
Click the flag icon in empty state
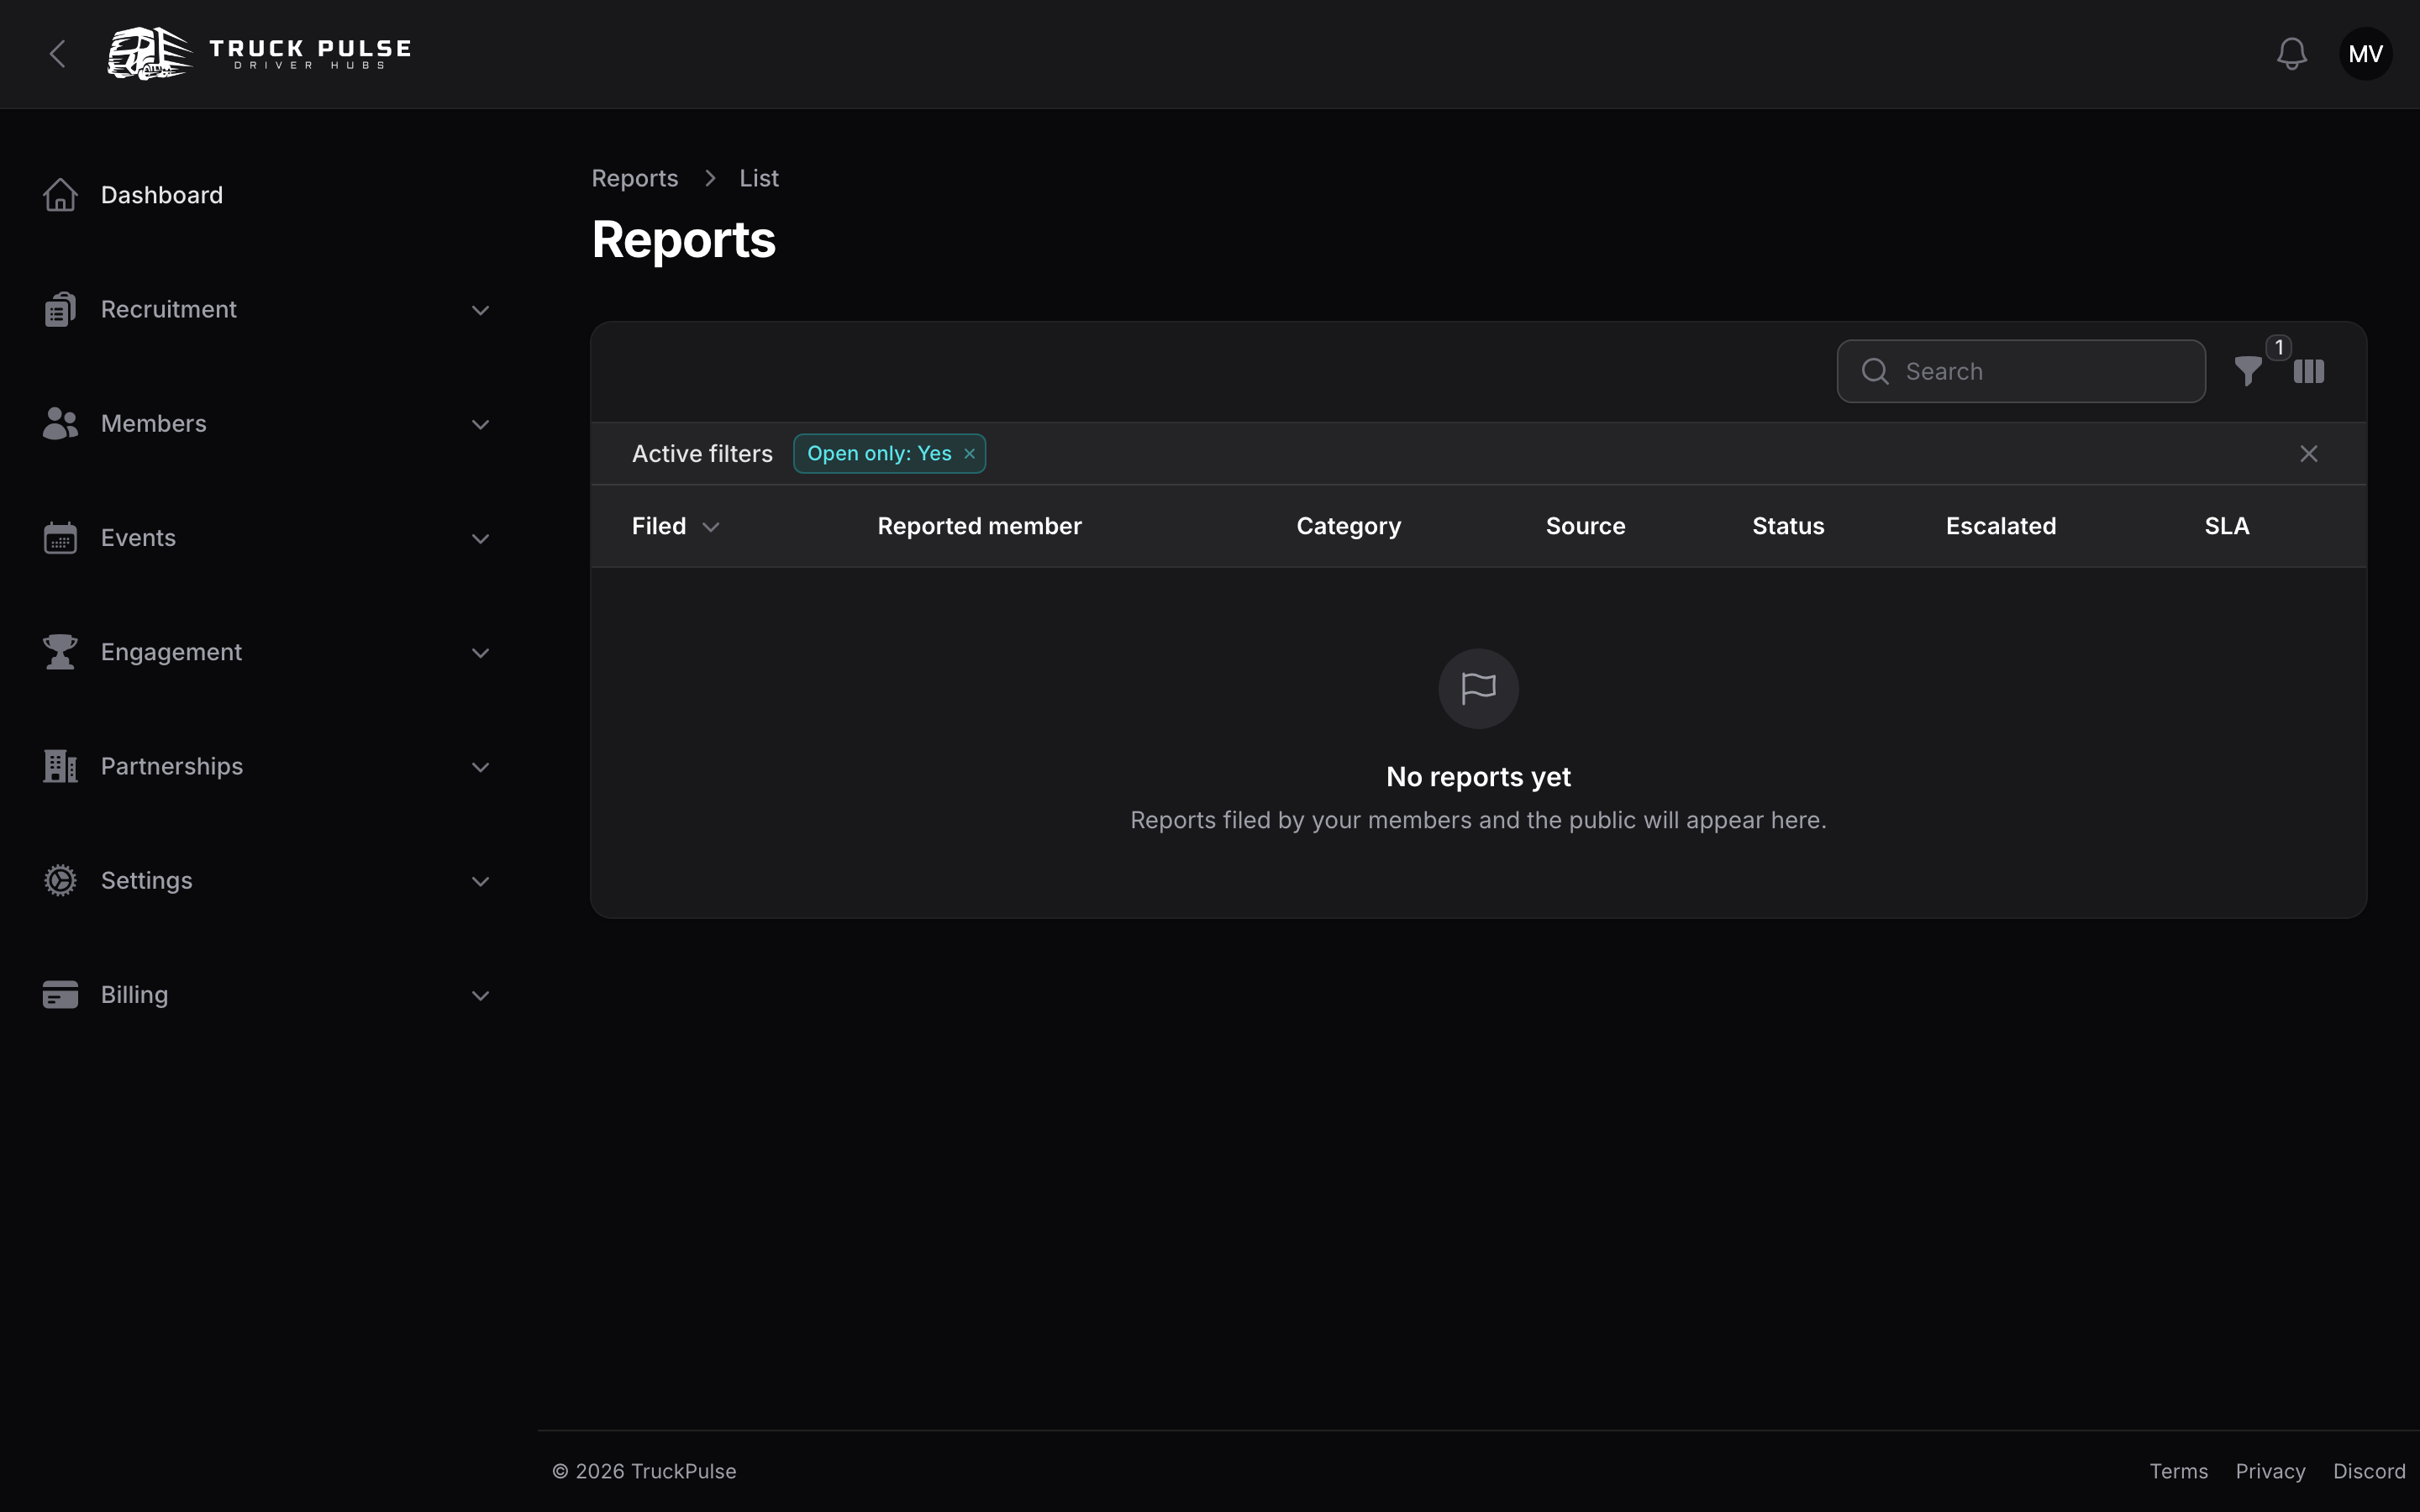[x=1478, y=688]
